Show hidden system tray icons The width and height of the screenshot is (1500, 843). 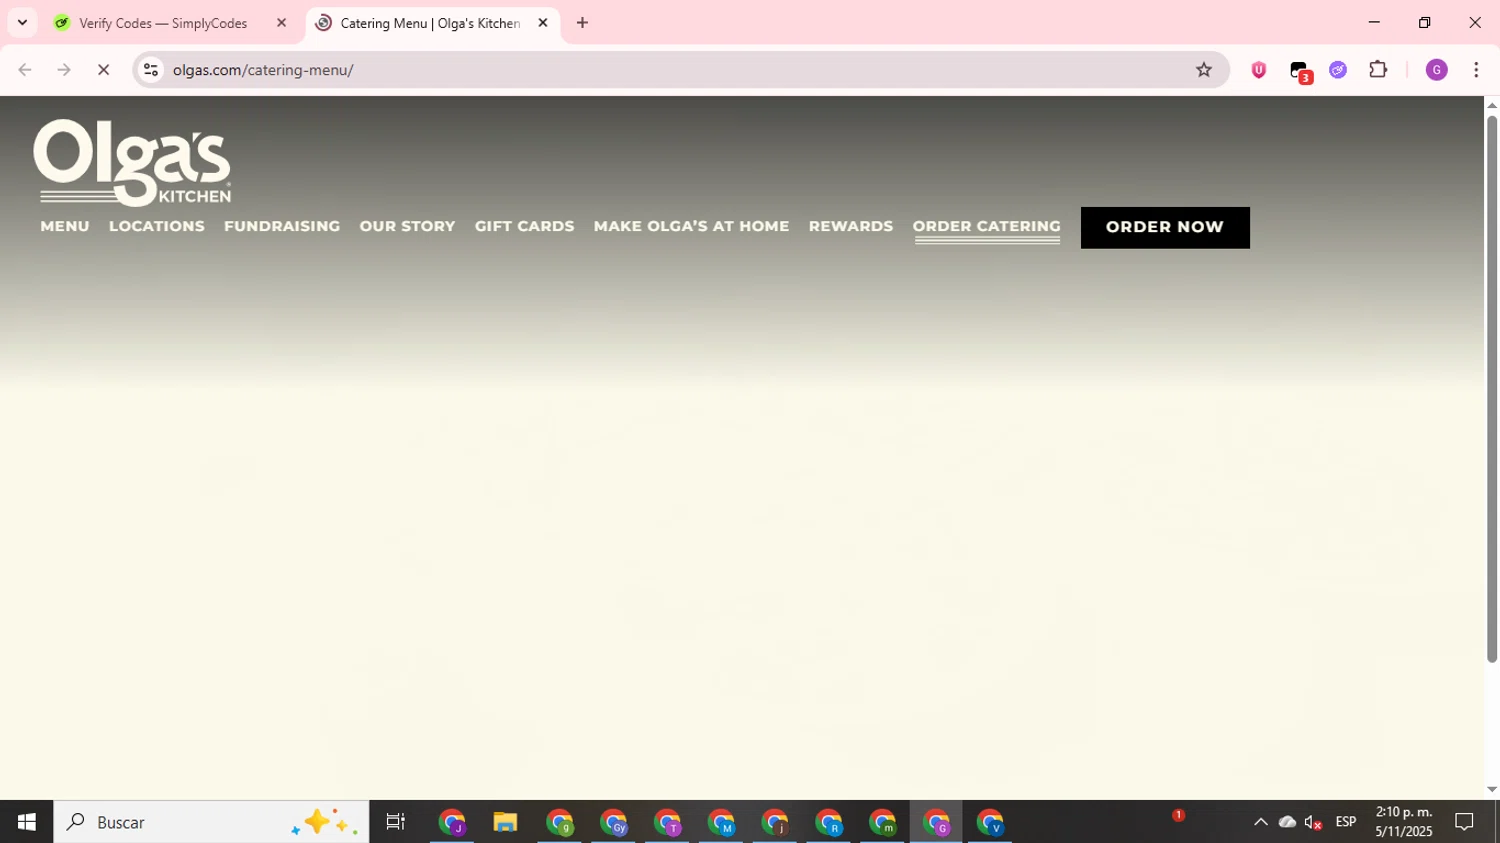pos(1260,822)
